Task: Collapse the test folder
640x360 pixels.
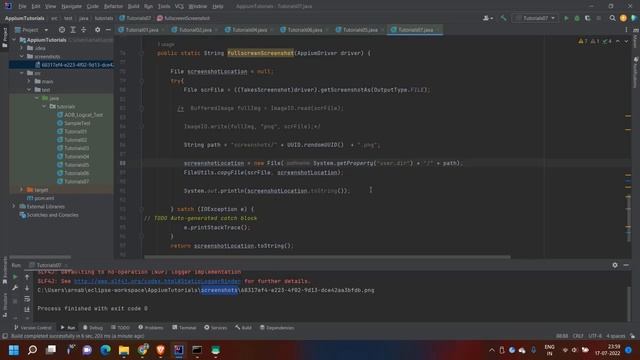Action: tap(29, 90)
